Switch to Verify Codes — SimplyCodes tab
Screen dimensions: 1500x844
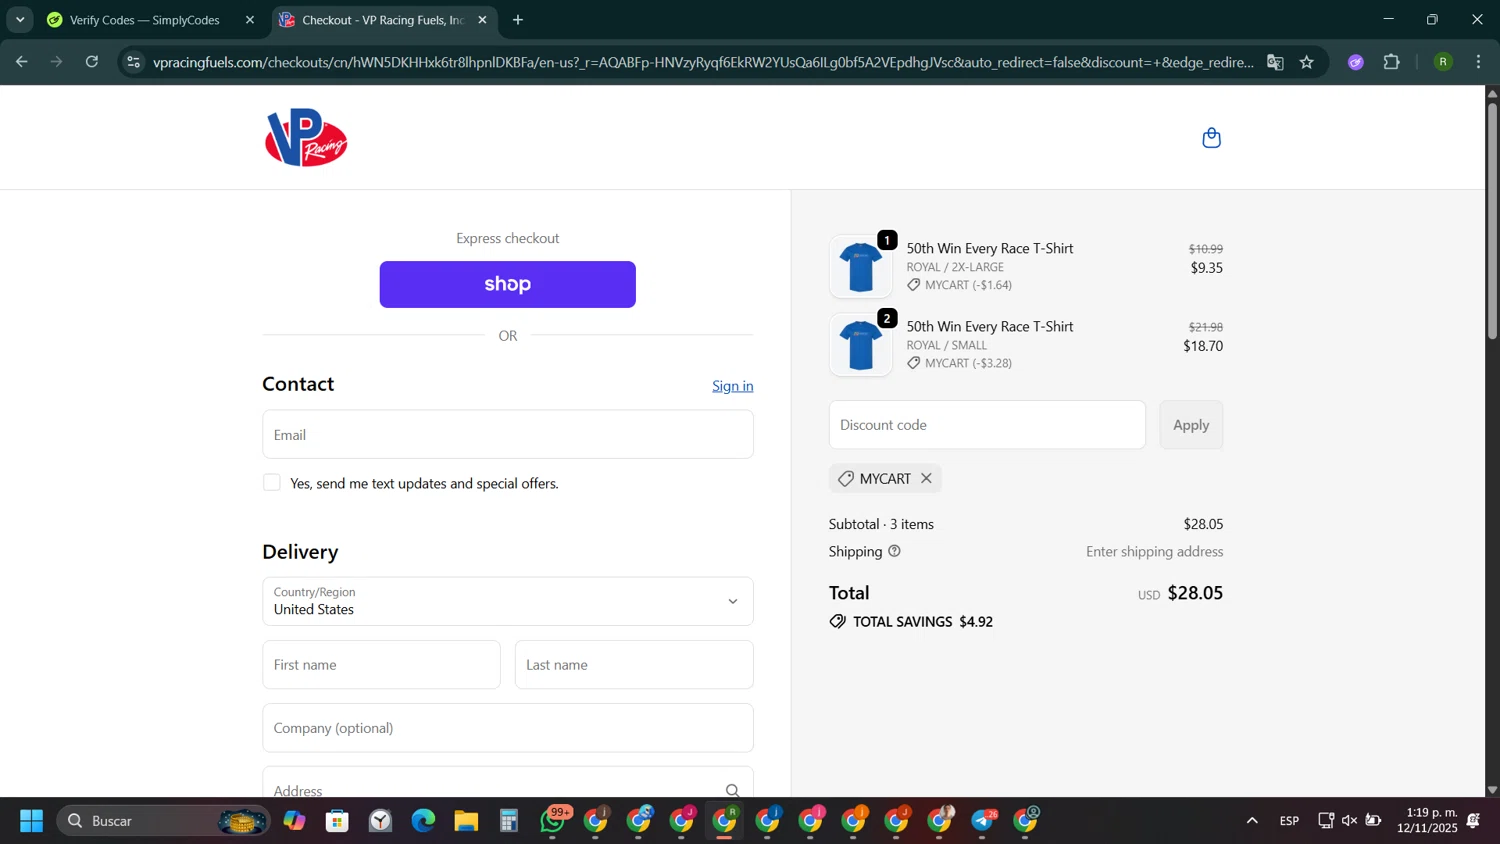(x=145, y=20)
